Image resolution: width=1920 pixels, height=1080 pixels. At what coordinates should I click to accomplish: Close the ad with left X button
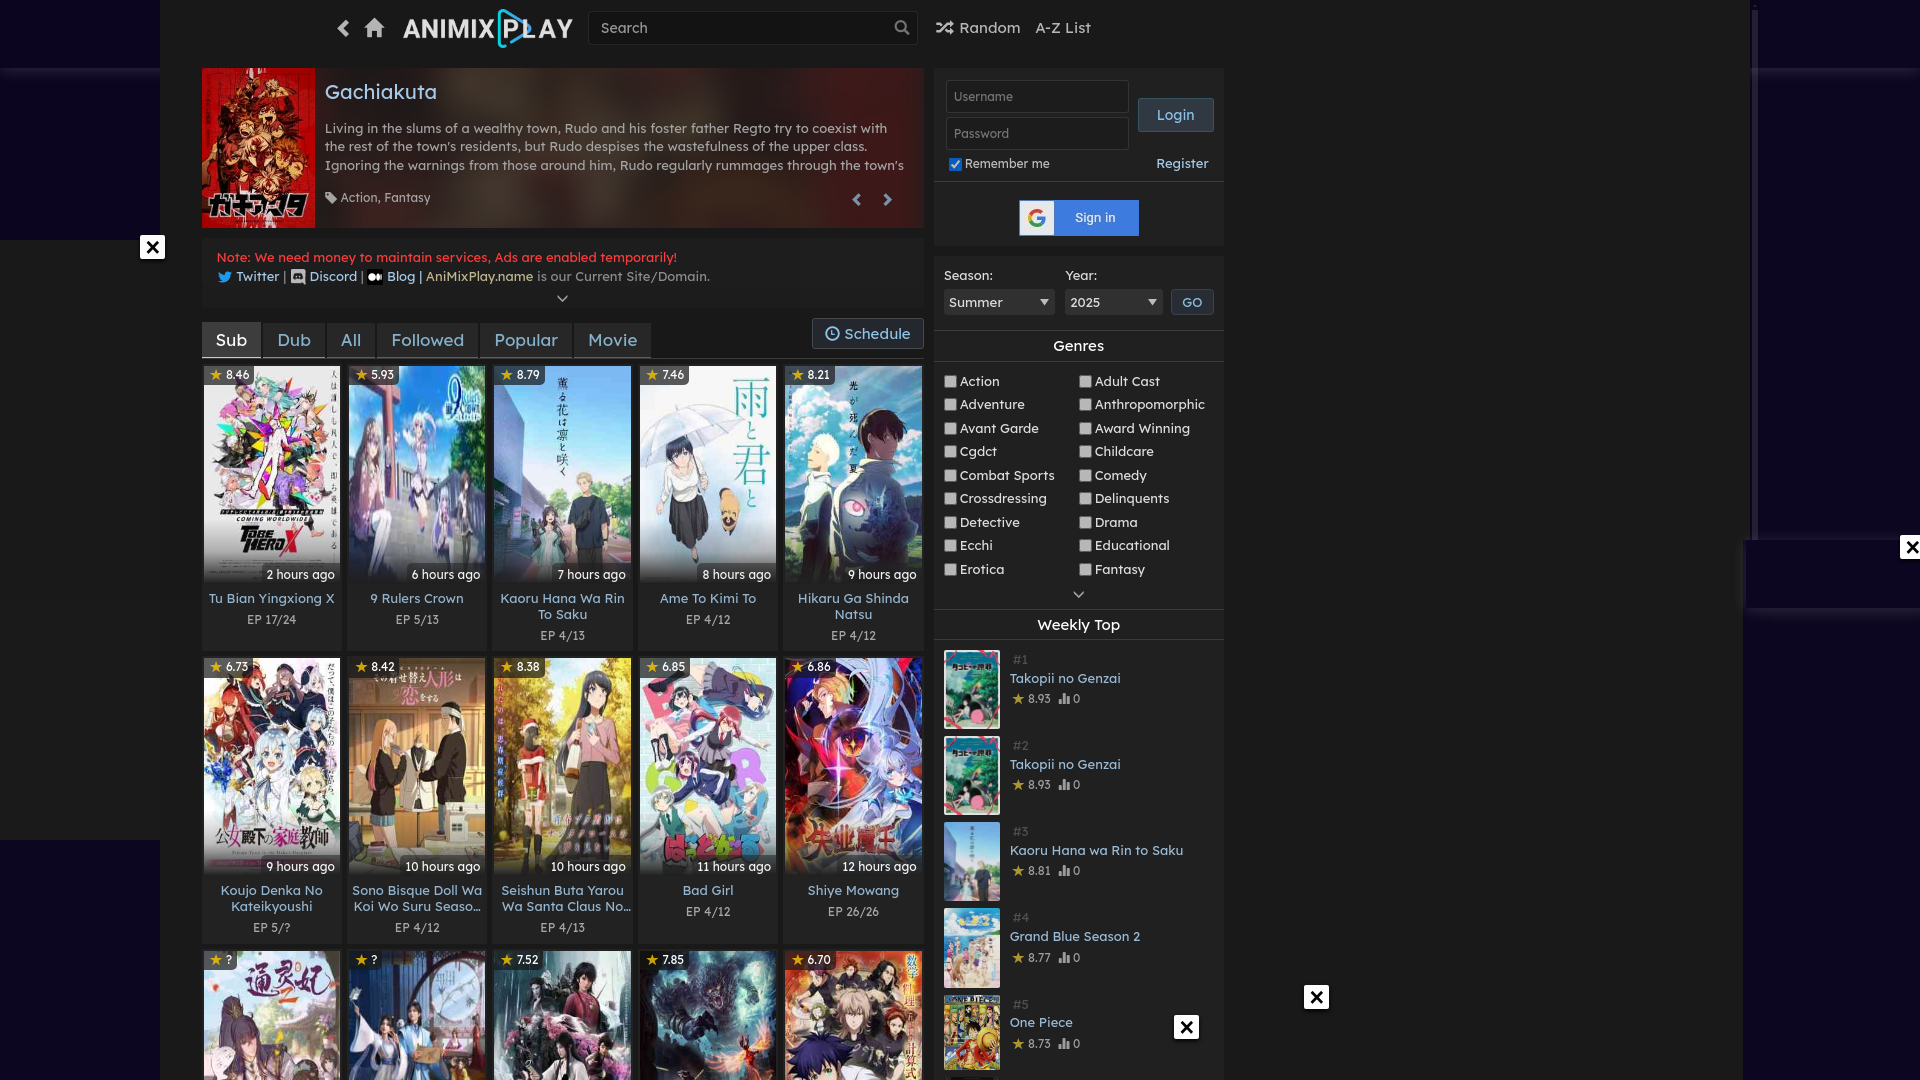(x=152, y=247)
